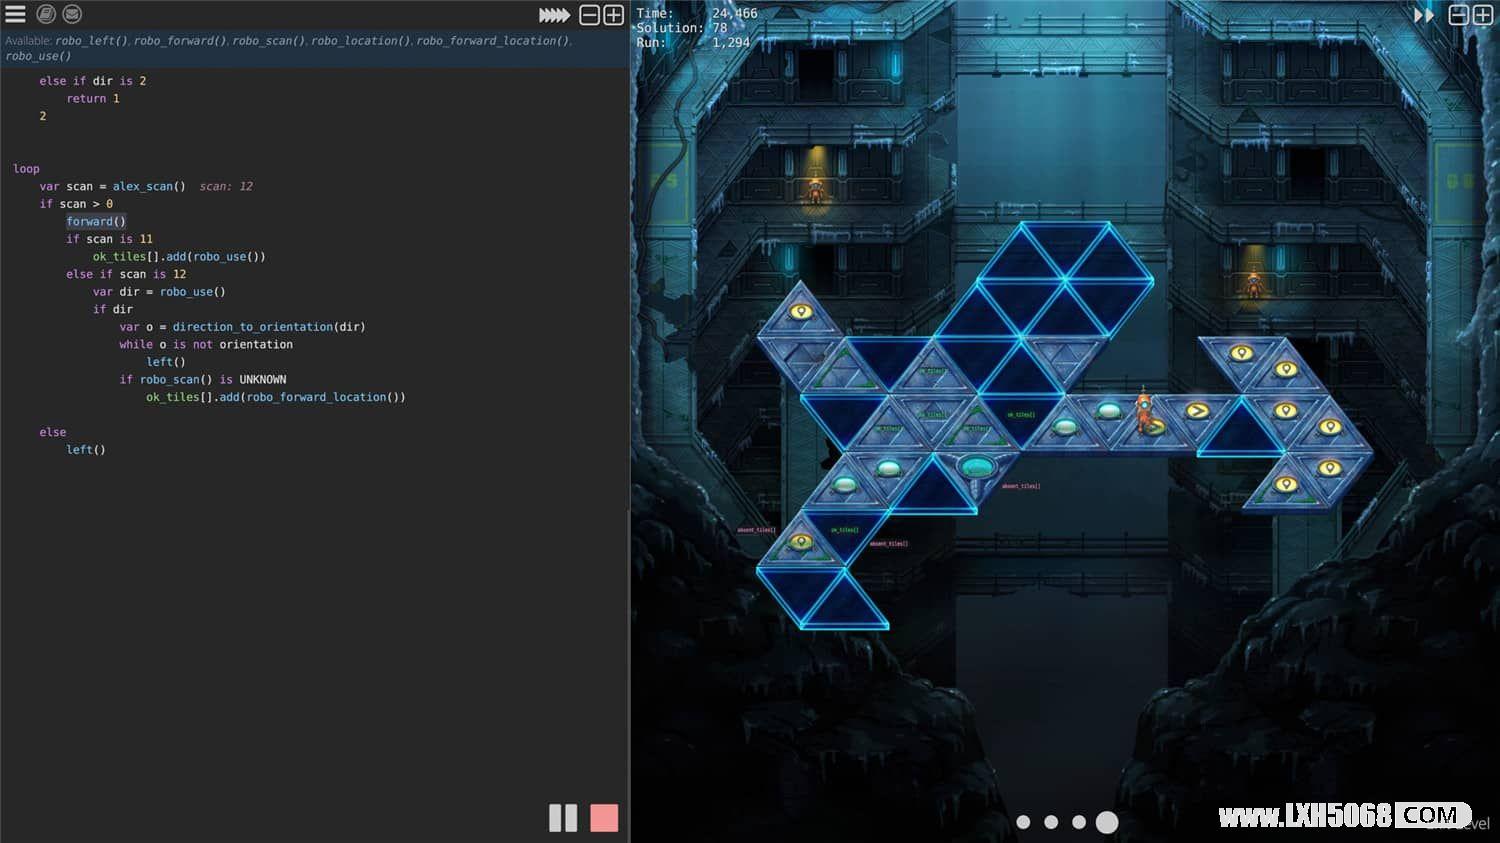The image size is (1500, 843).
Task: Click the Time value 24,466
Action: [x=735, y=14]
